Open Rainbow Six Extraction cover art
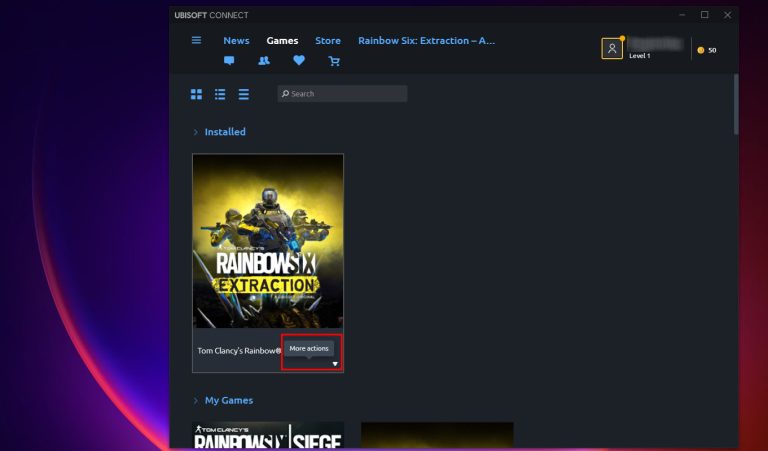 click(x=268, y=241)
